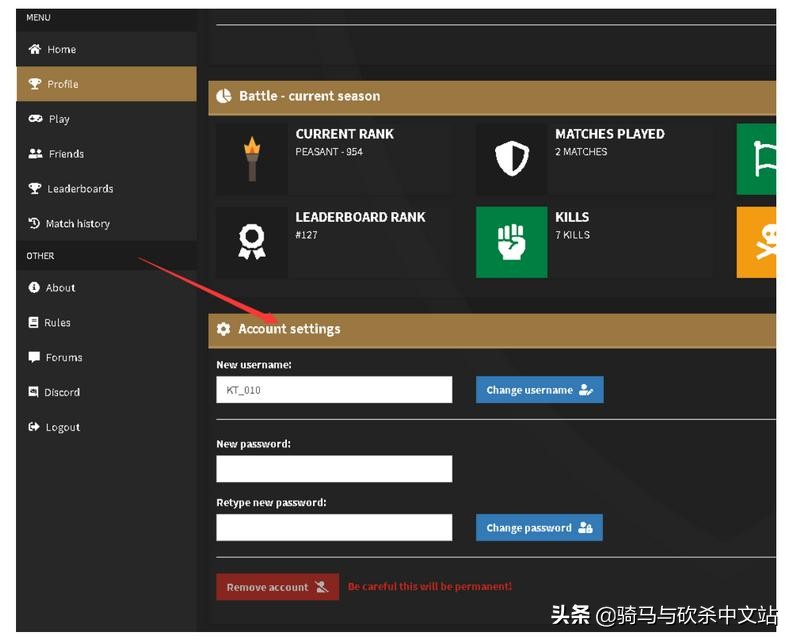Click the red Remove account button
The width and height of the screenshot is (796, 644).
click(278, 587)
